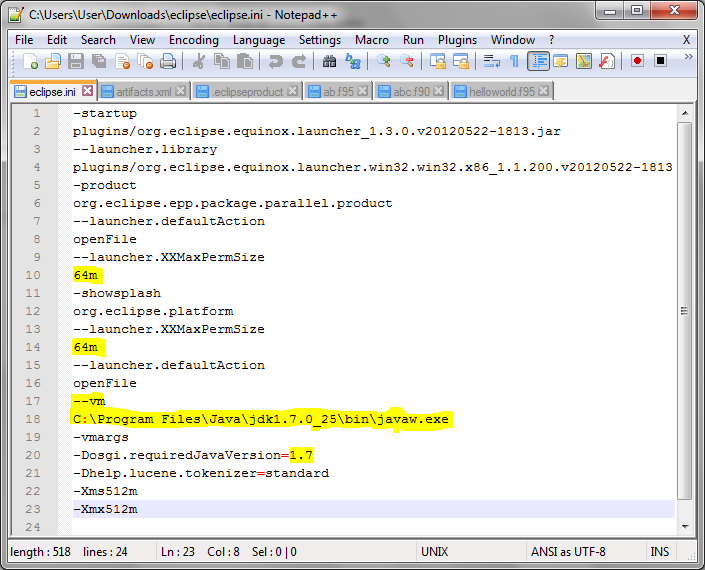Switch to the abc.f90 tab
Image resolution: width=705 pixels, height=570 pixels.
[411, 92]
